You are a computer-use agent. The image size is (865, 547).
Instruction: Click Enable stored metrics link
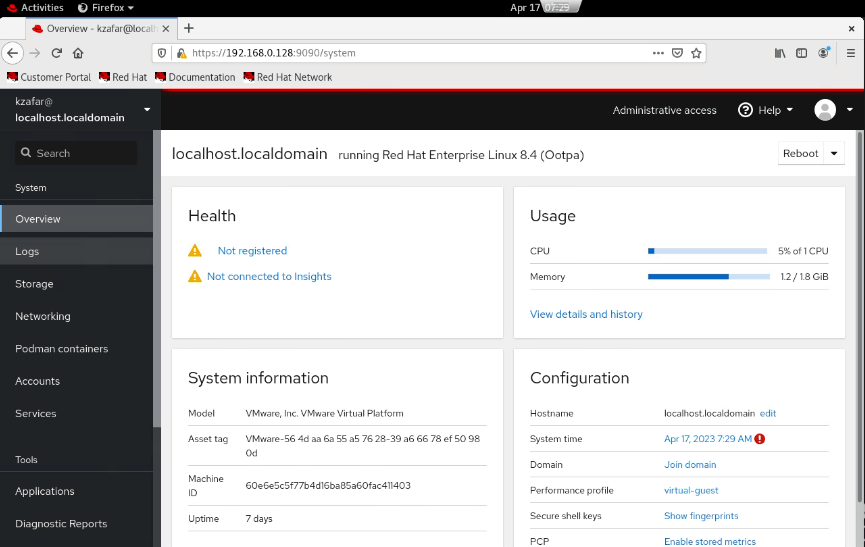click(709, 541)
